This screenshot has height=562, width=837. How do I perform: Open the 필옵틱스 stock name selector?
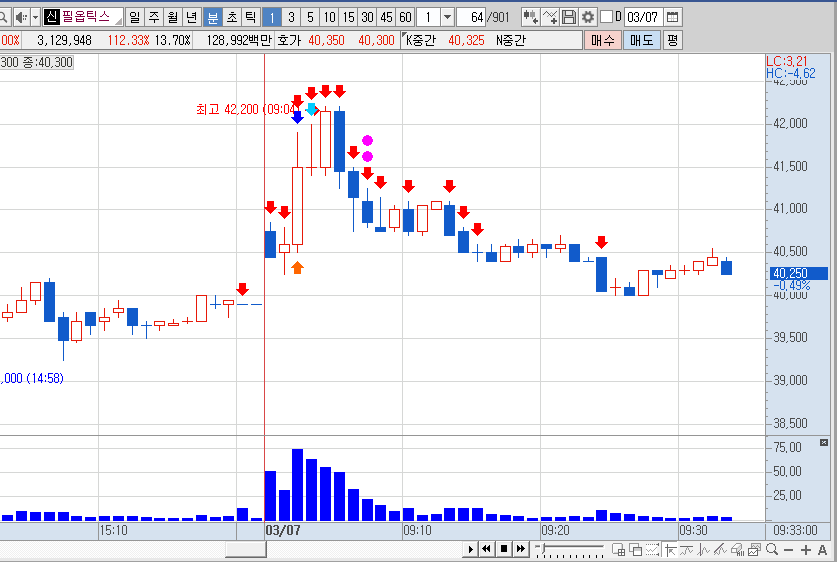point(83,17)
